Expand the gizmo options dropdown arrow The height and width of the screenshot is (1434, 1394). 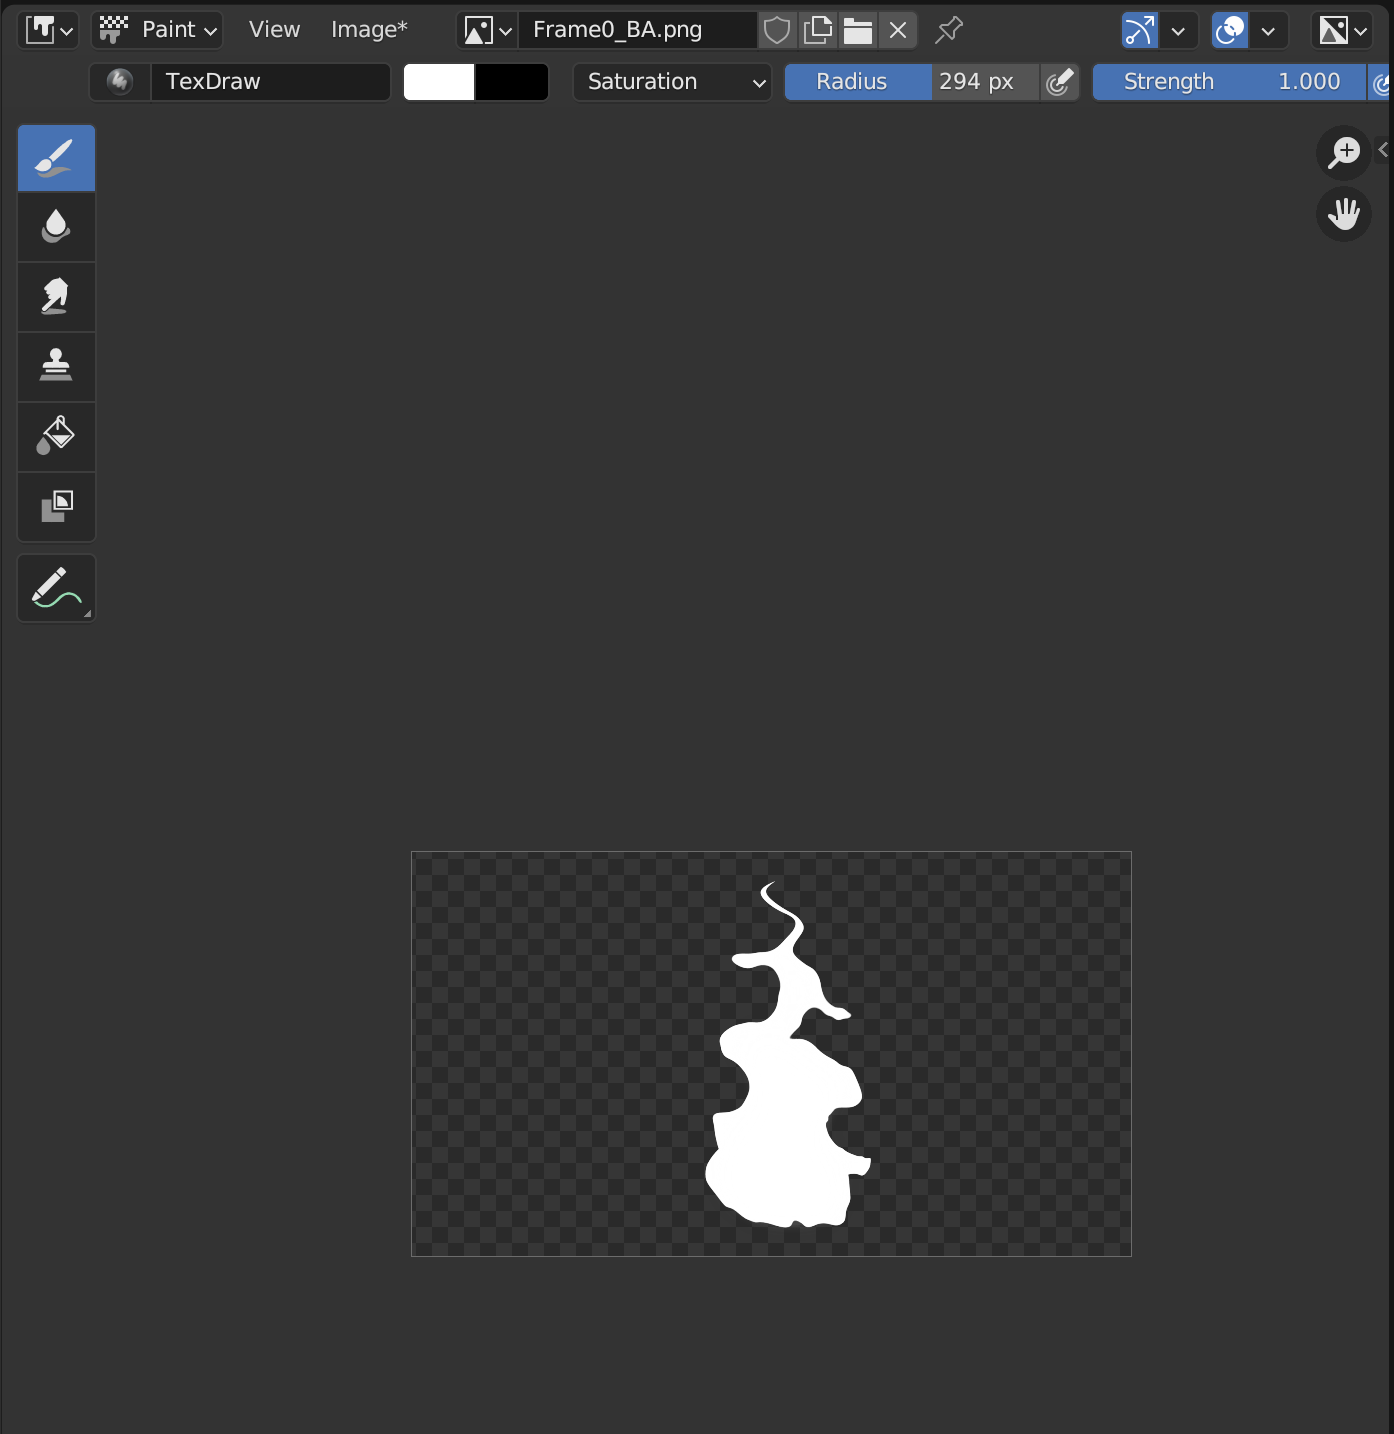[x=1178, y=30]
